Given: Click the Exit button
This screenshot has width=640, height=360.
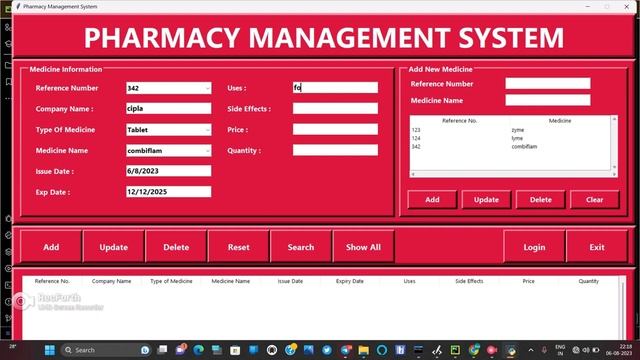Looking at the screenshot, I should point(597,247).
